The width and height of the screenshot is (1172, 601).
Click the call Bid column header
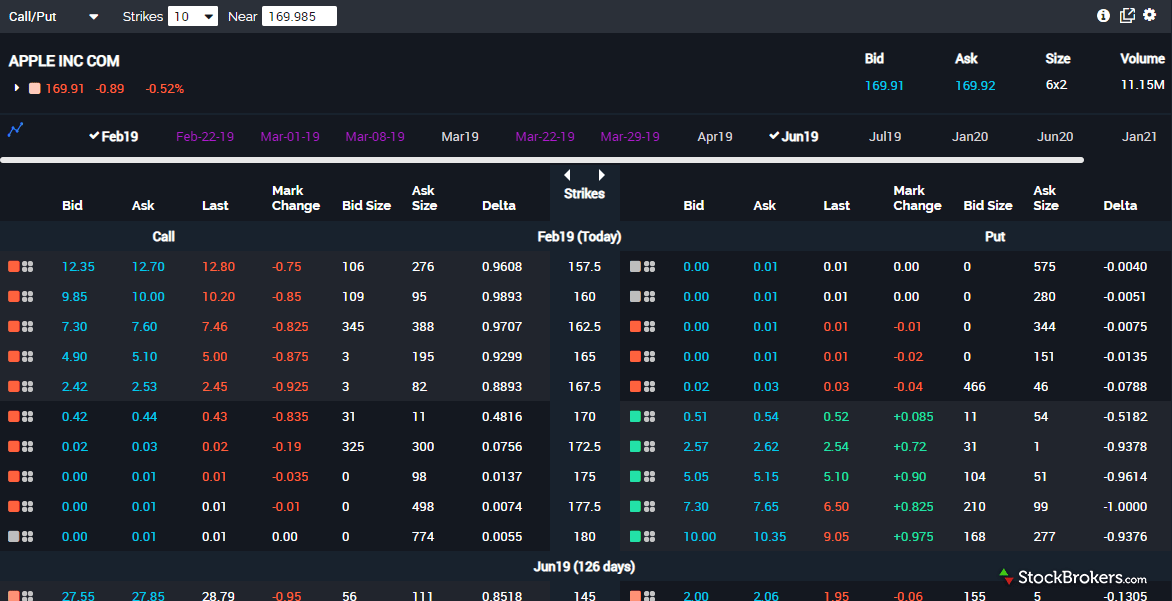[x=73, y=206]
